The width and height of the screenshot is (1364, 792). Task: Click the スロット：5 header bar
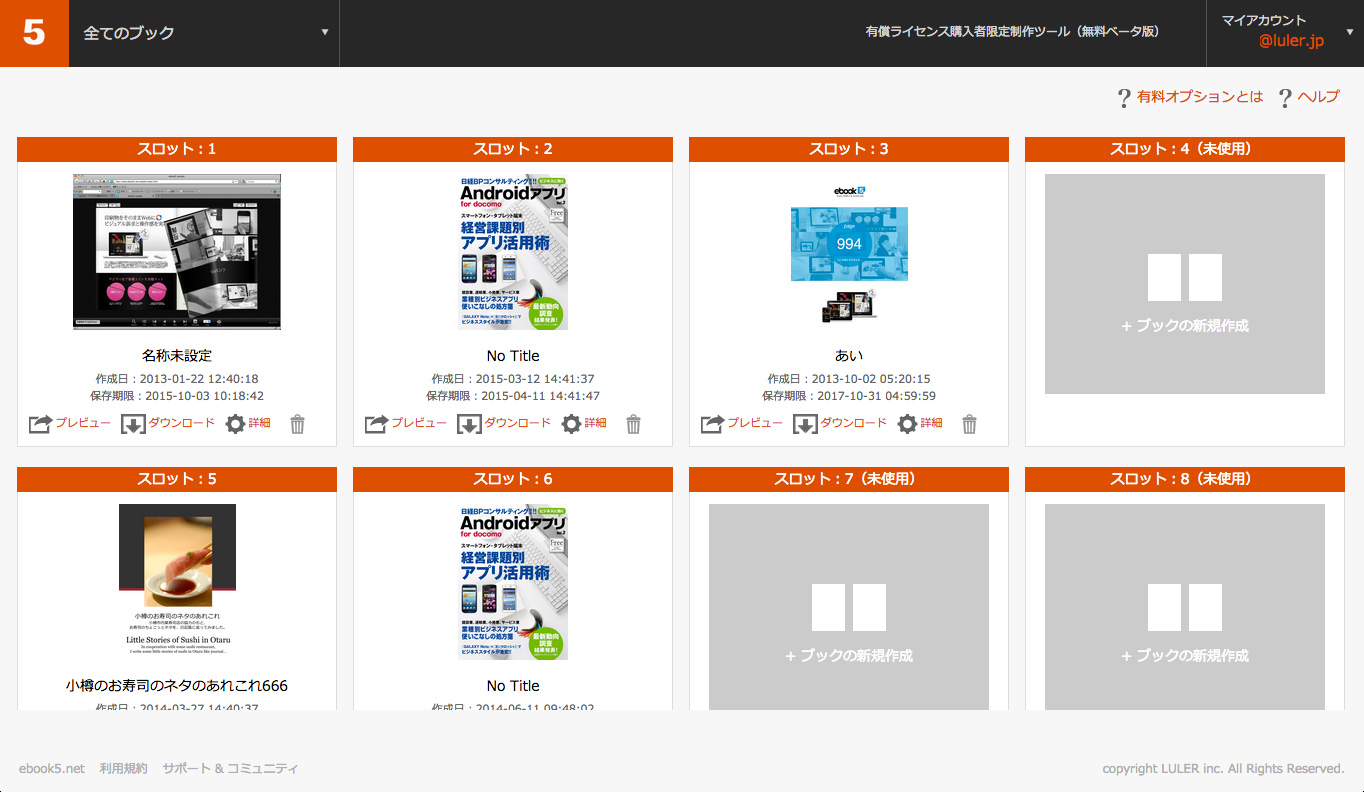click(177, 479)
